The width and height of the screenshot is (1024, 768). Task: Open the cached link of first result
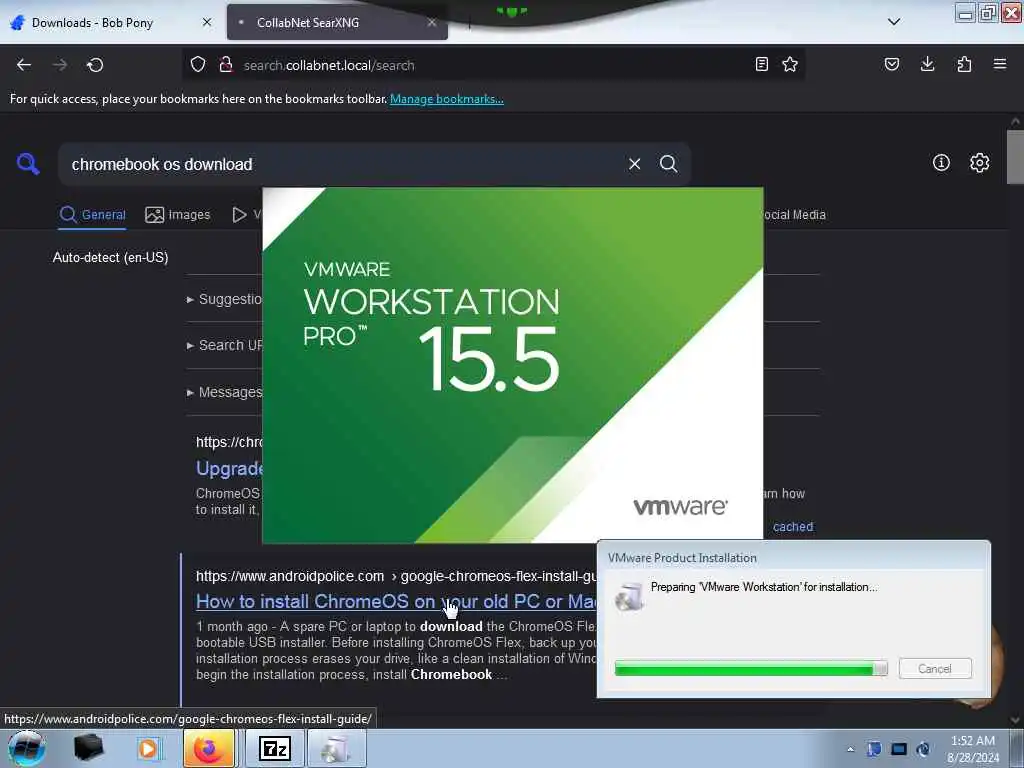coord(793,526)
